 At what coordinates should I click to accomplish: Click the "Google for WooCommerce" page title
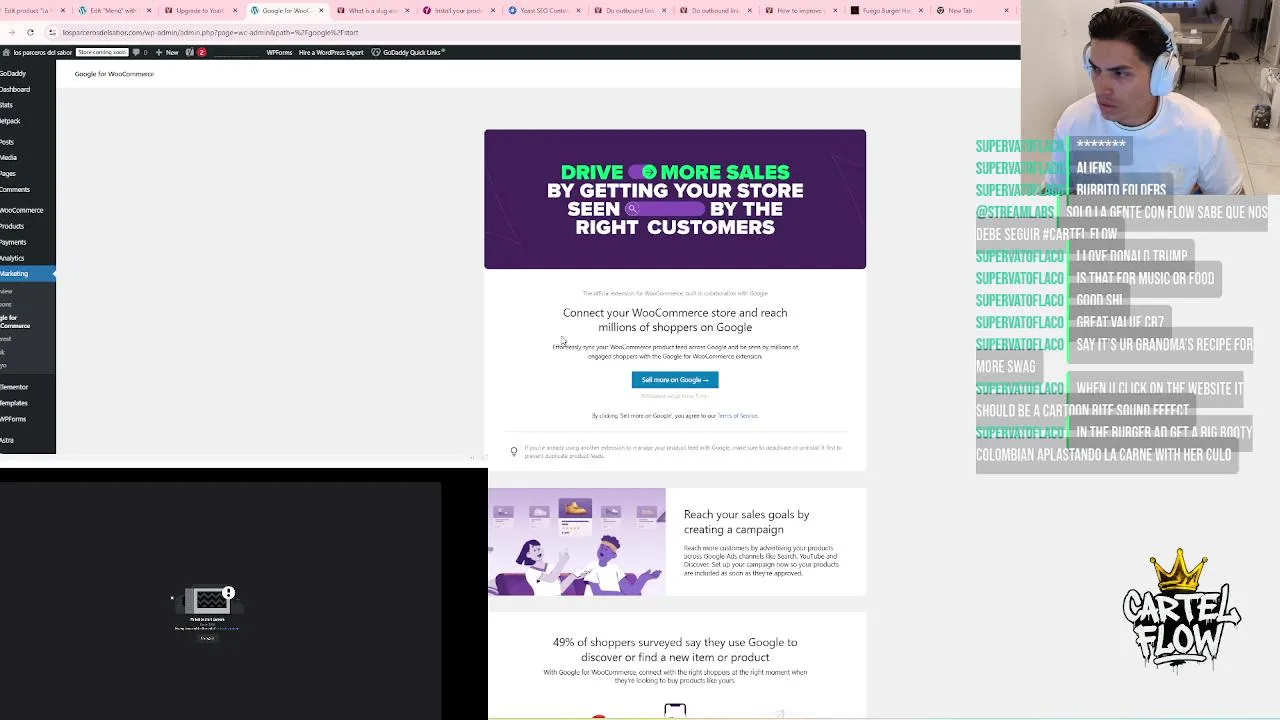(x=114, y=74)
